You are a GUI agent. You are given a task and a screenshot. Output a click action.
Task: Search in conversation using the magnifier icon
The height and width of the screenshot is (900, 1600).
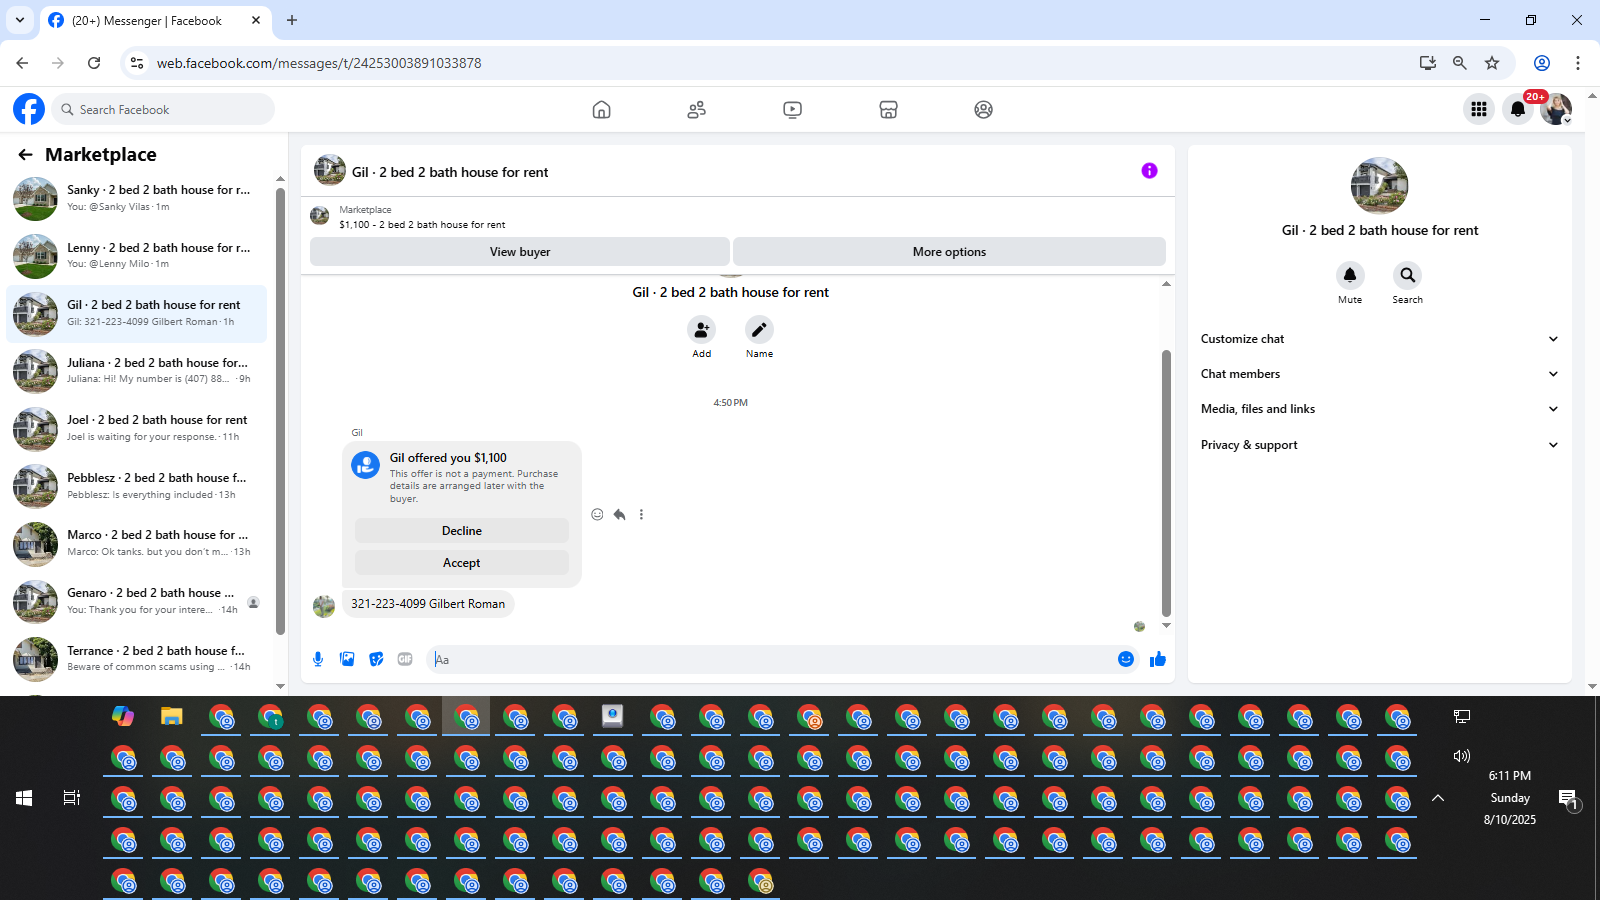[x=1407, y=275]
